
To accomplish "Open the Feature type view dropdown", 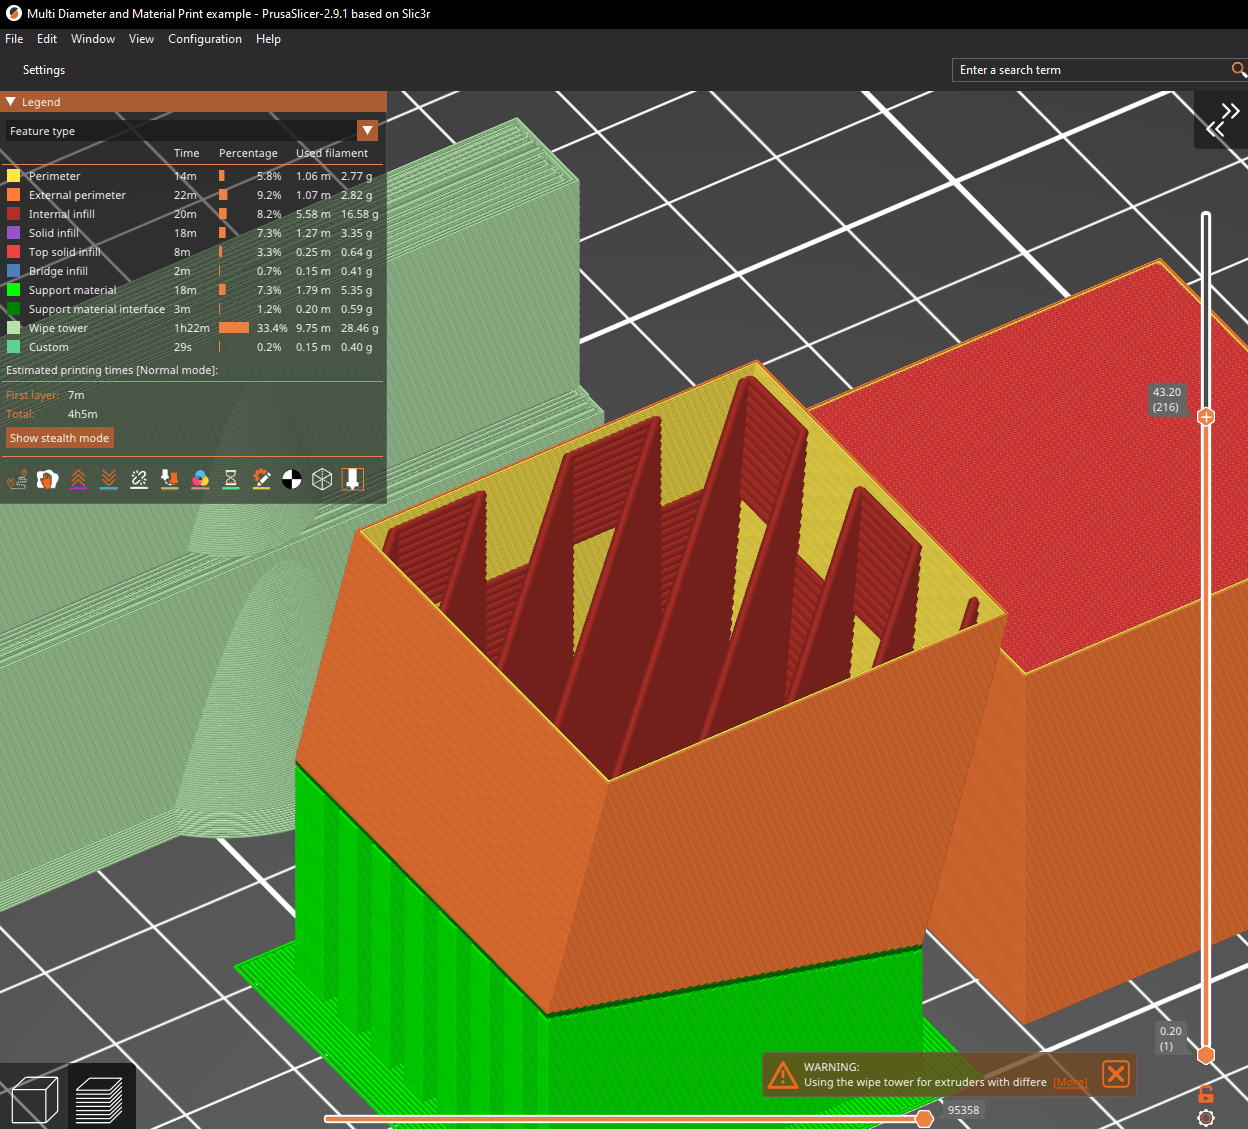I will 192,131.
